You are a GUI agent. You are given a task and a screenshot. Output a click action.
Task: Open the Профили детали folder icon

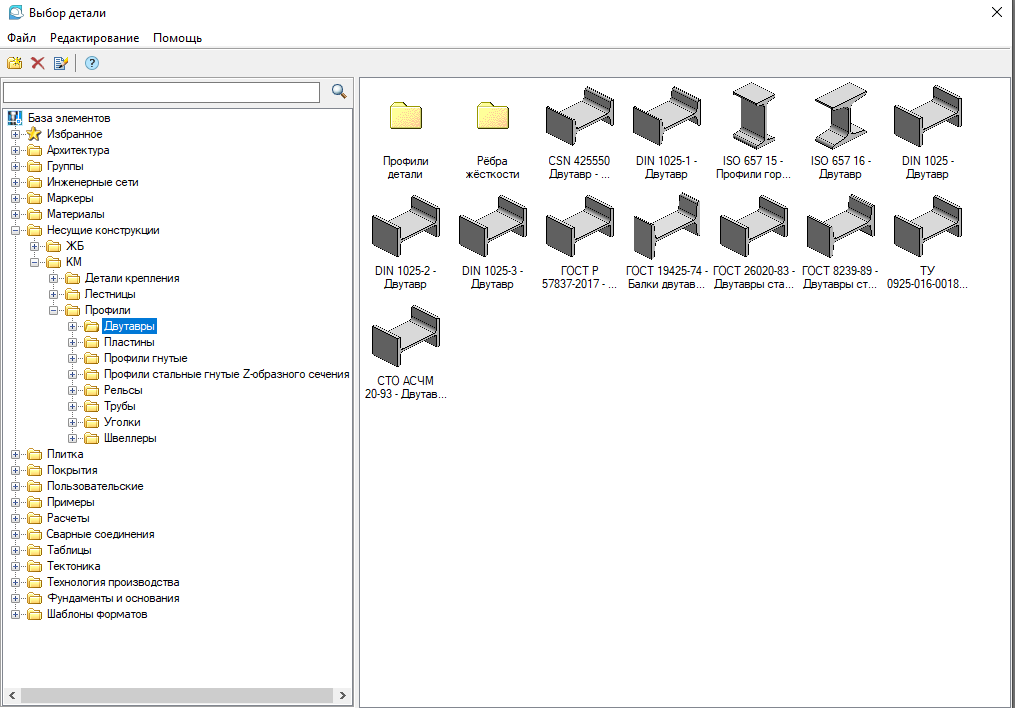point(405,116)
